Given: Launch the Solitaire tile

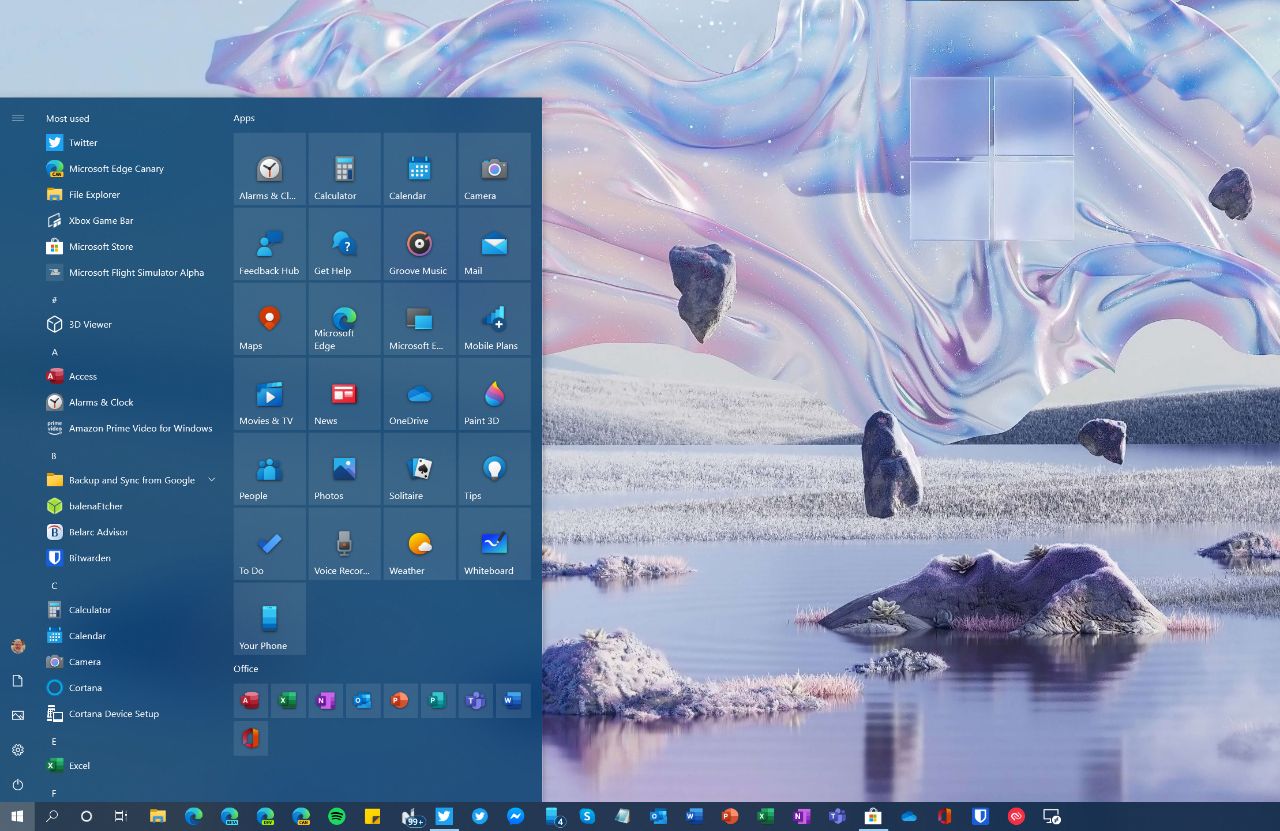Looking at the screenshot, I should click(x=419, y=469).
